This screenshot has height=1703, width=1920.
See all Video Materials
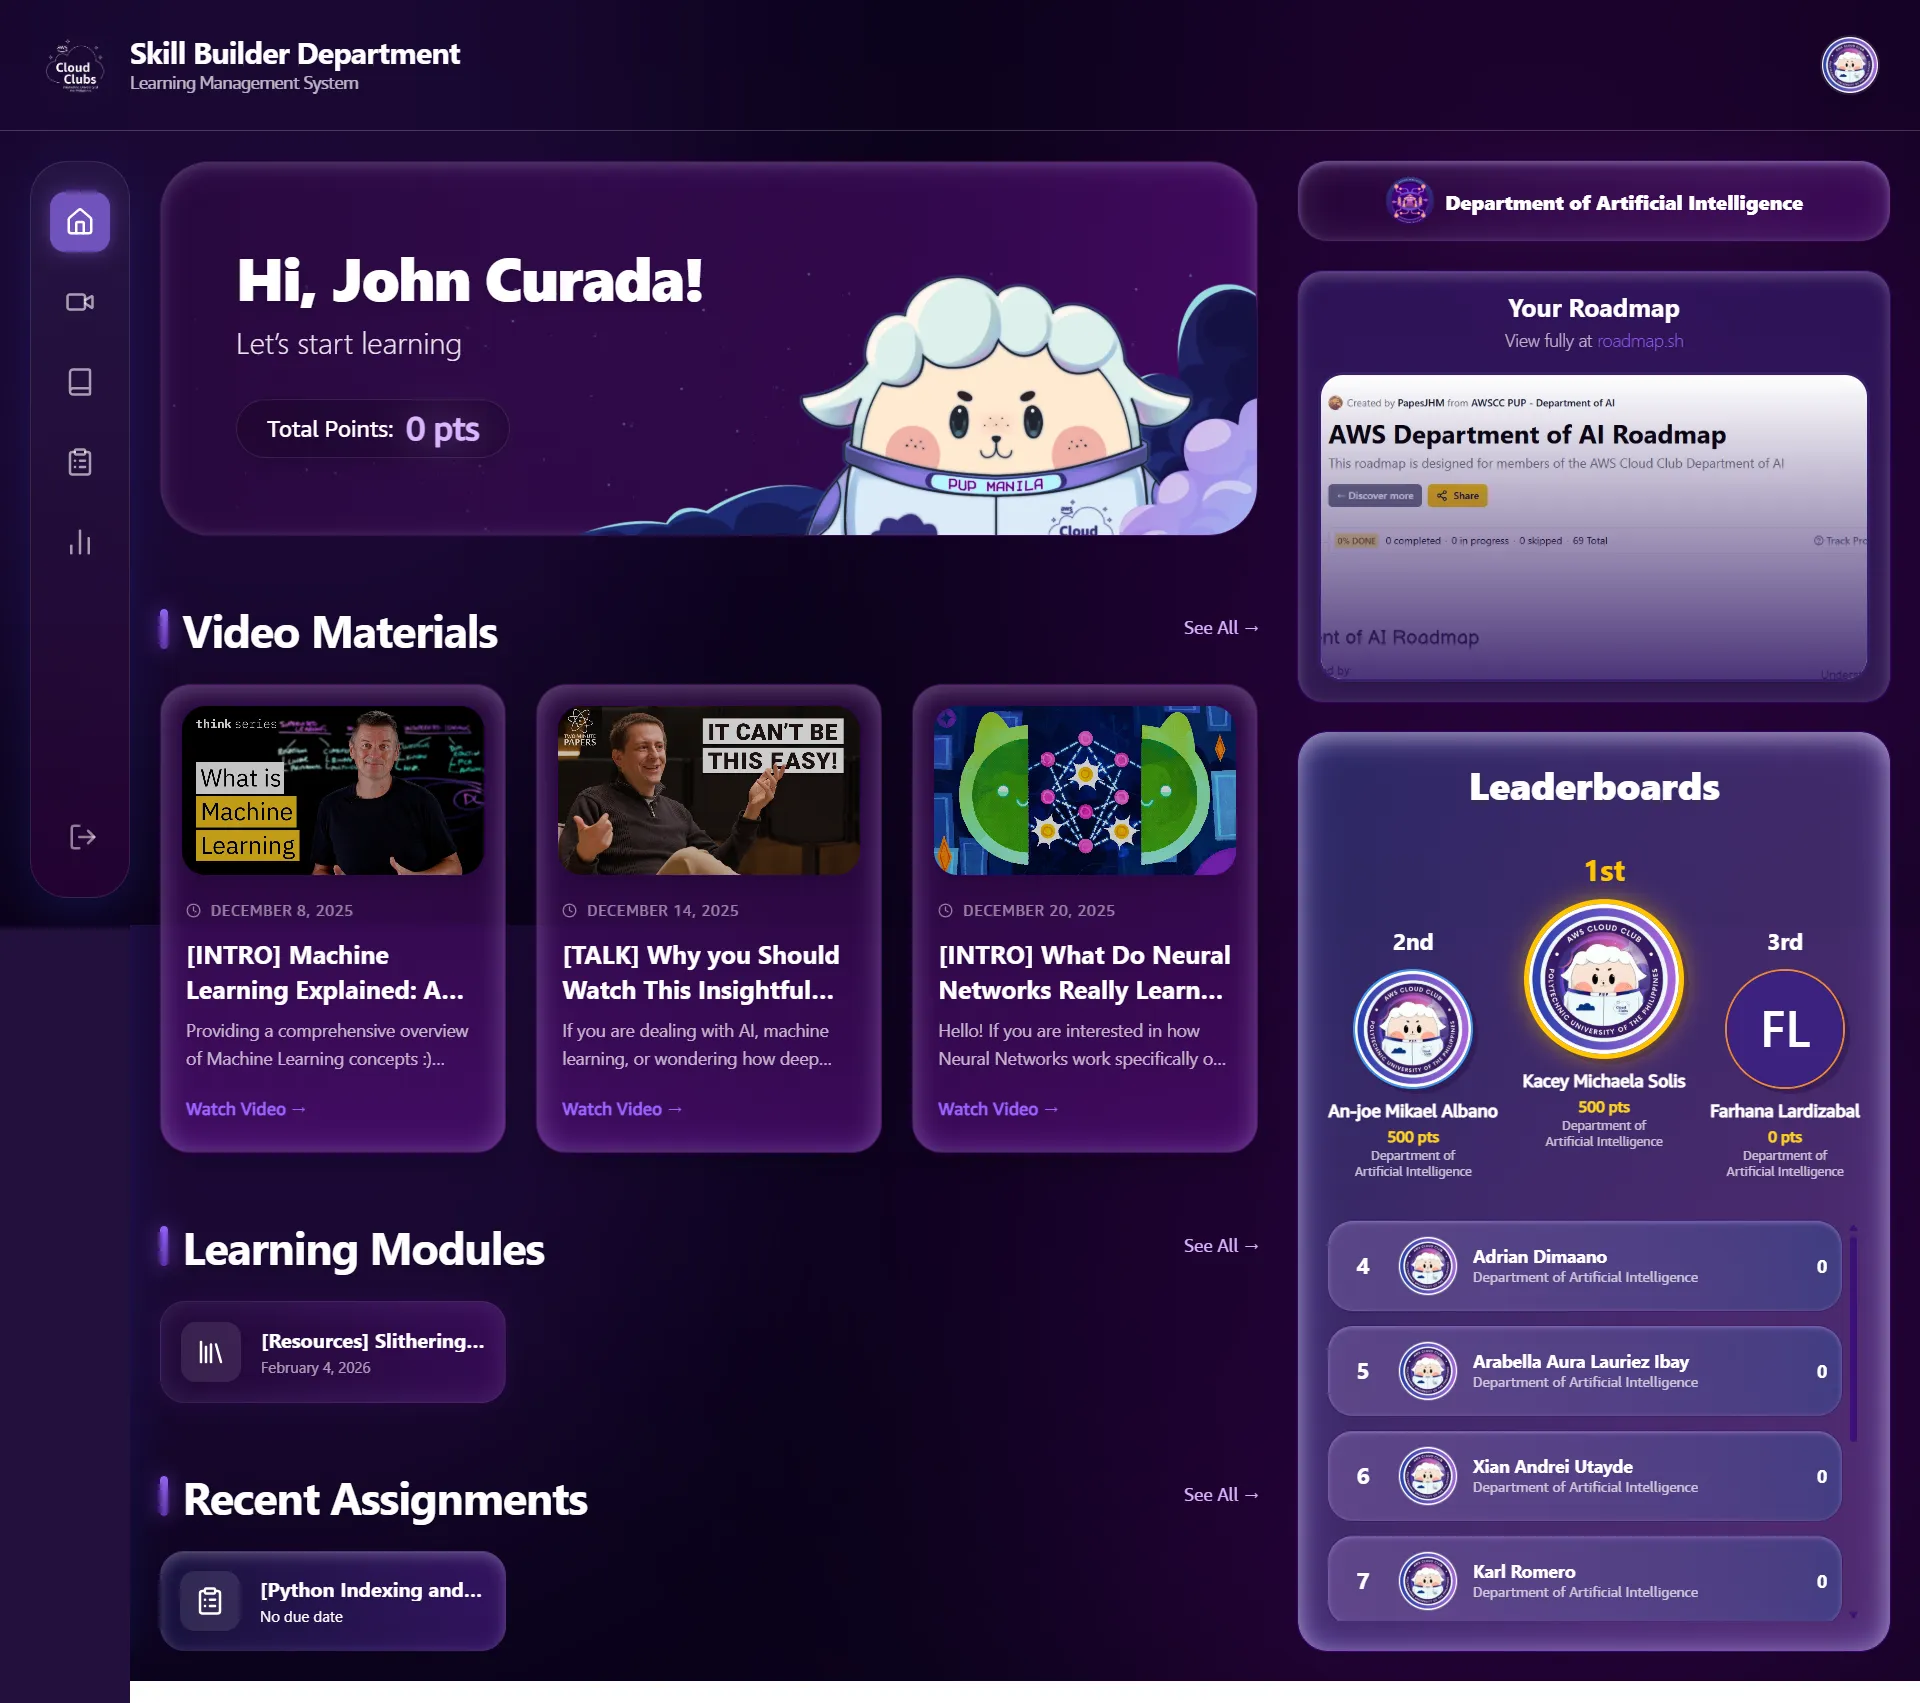(1221, 627)
